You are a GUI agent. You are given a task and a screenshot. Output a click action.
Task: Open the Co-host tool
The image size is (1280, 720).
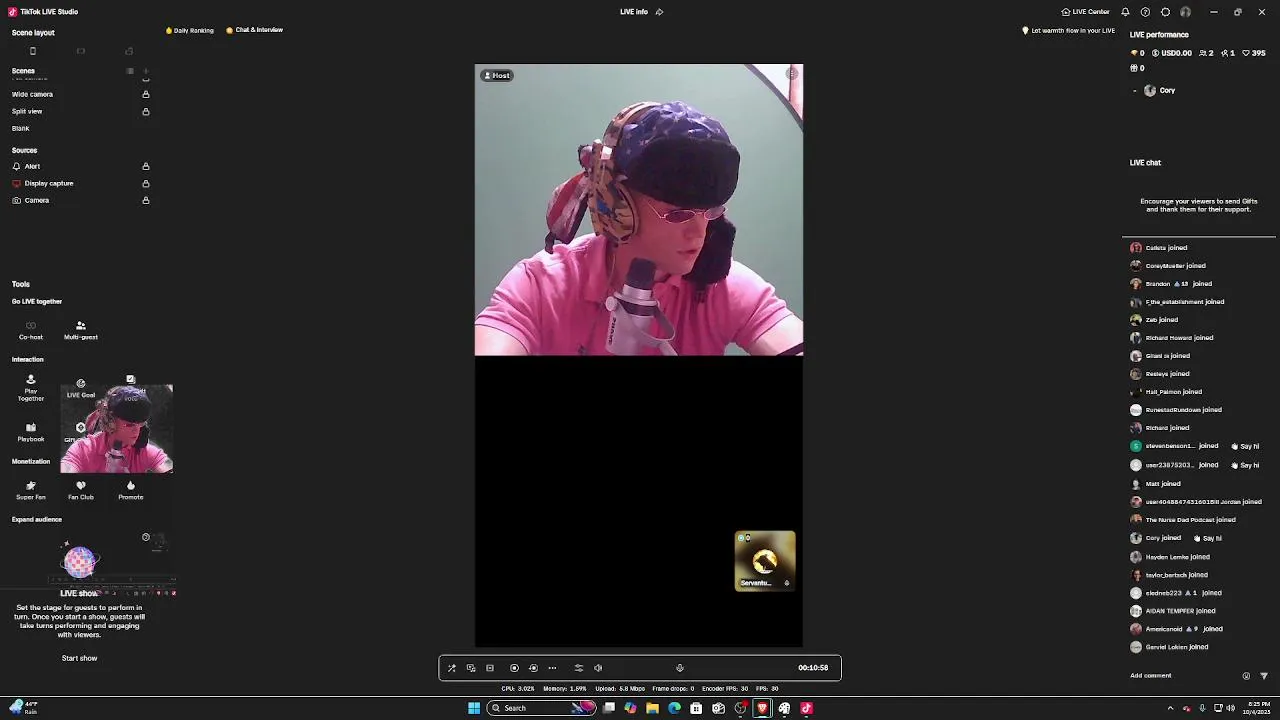(31, 330)
